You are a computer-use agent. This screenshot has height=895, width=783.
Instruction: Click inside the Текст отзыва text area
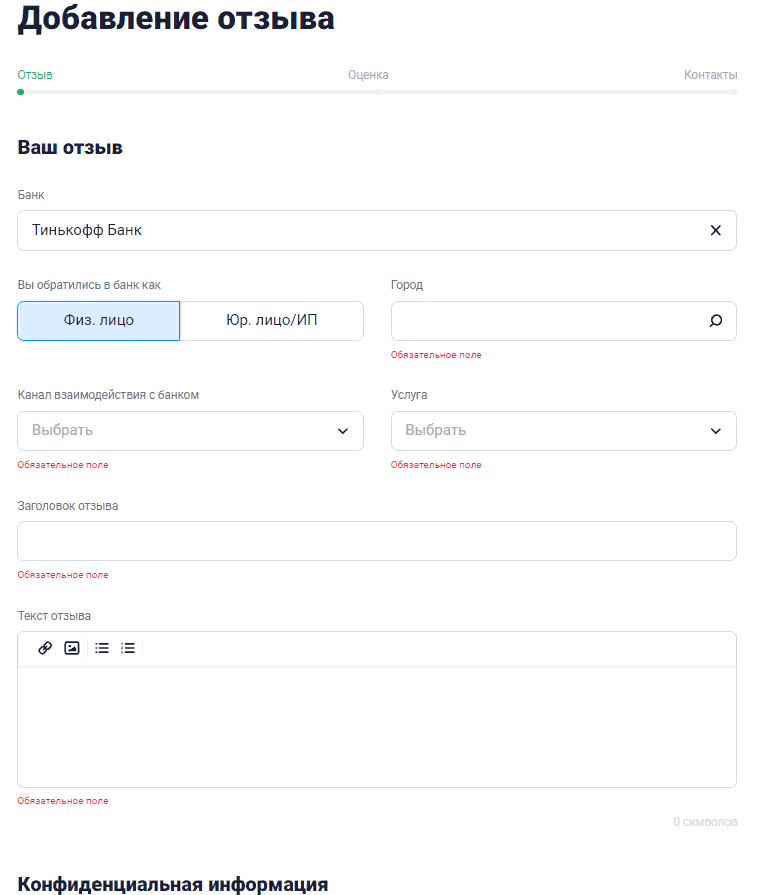click(x=377, y=726)
